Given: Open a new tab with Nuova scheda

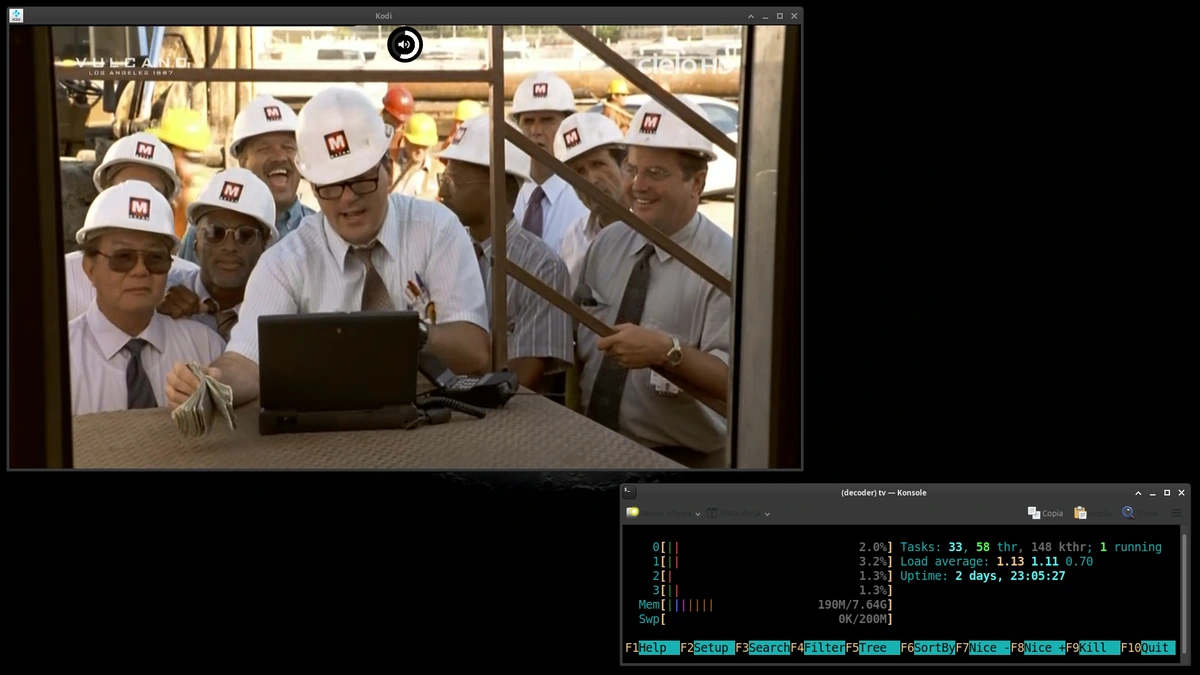Looking at the screenshot, I should coord(659,513).
